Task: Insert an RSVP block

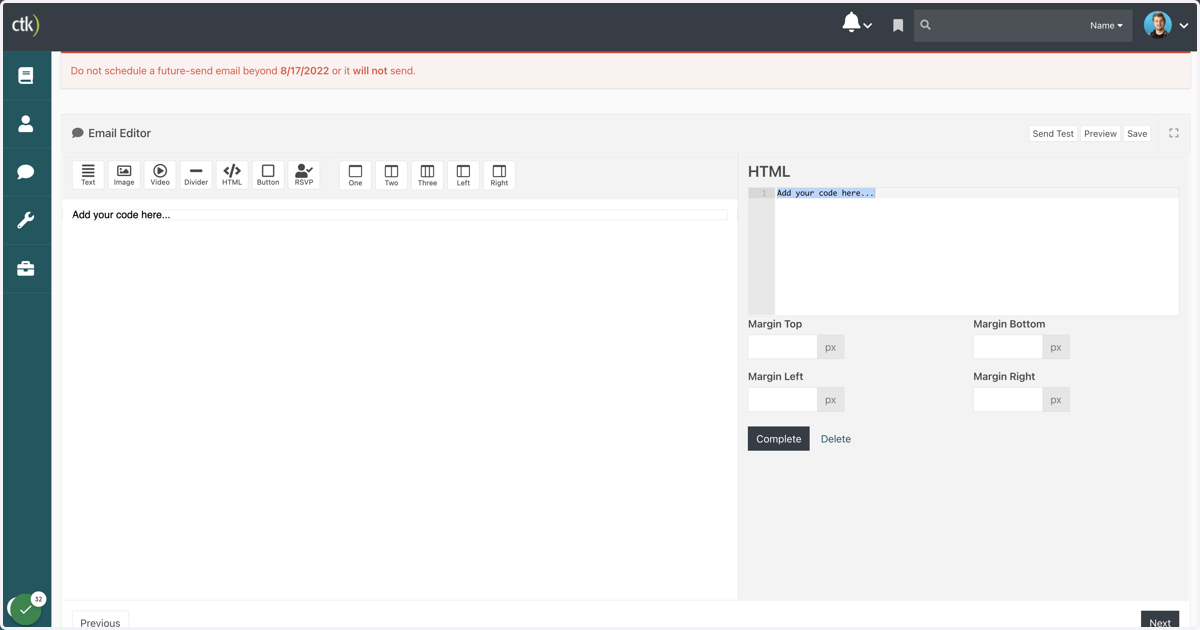Action: 304,175
